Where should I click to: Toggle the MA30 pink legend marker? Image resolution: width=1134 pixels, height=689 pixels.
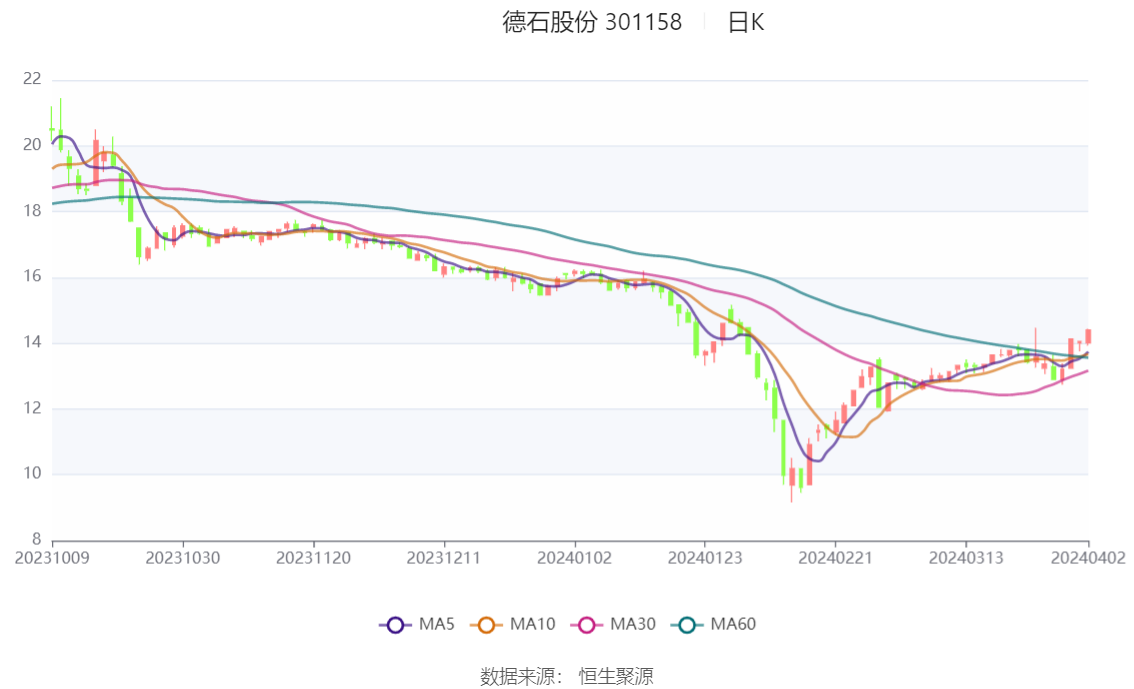pyautogui.click(x=588, y=625)
